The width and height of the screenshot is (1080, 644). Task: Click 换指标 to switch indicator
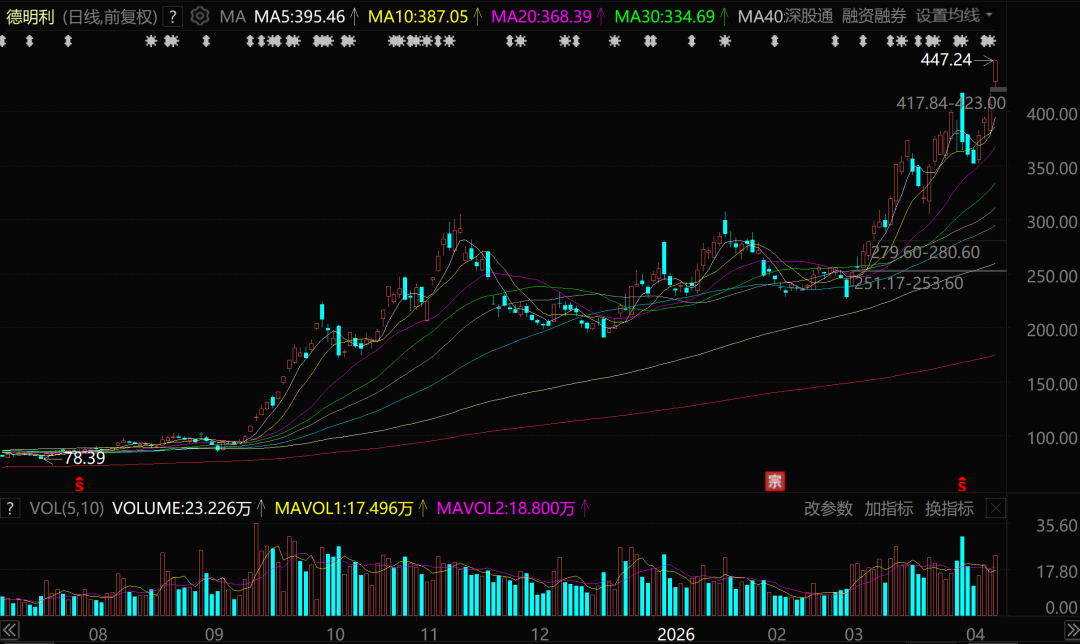949,509
